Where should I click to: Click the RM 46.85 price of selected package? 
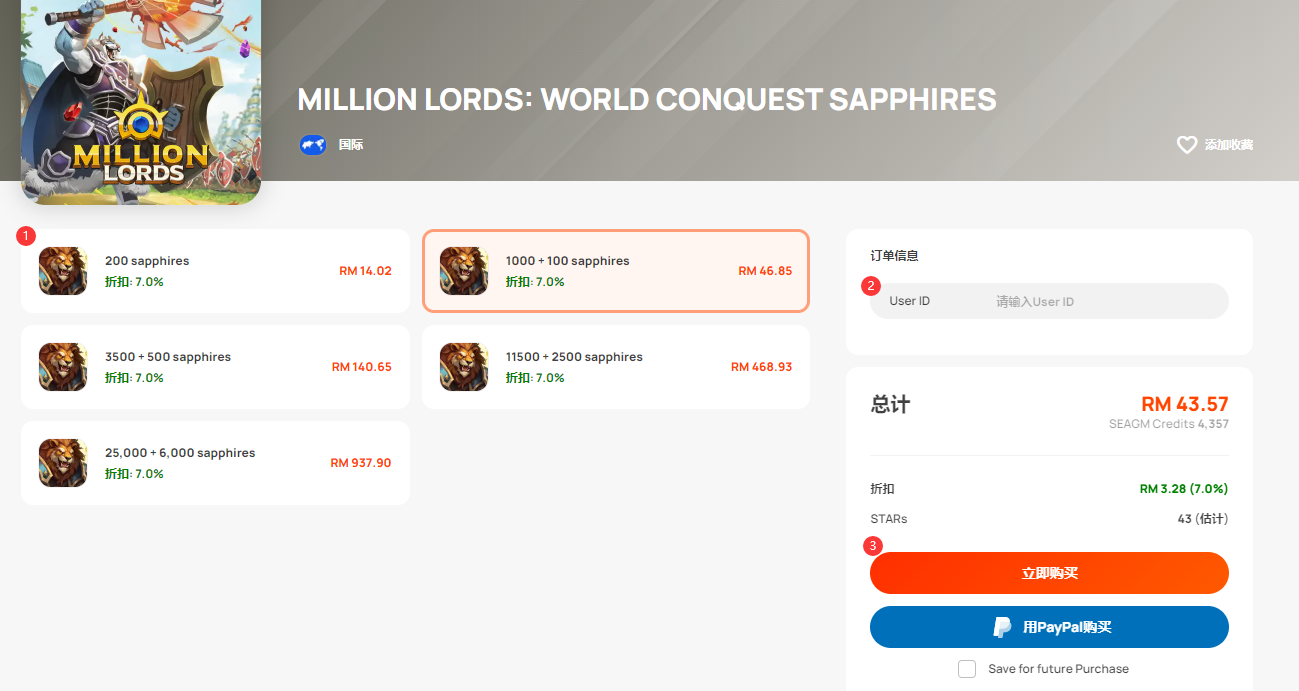point(765,271)
